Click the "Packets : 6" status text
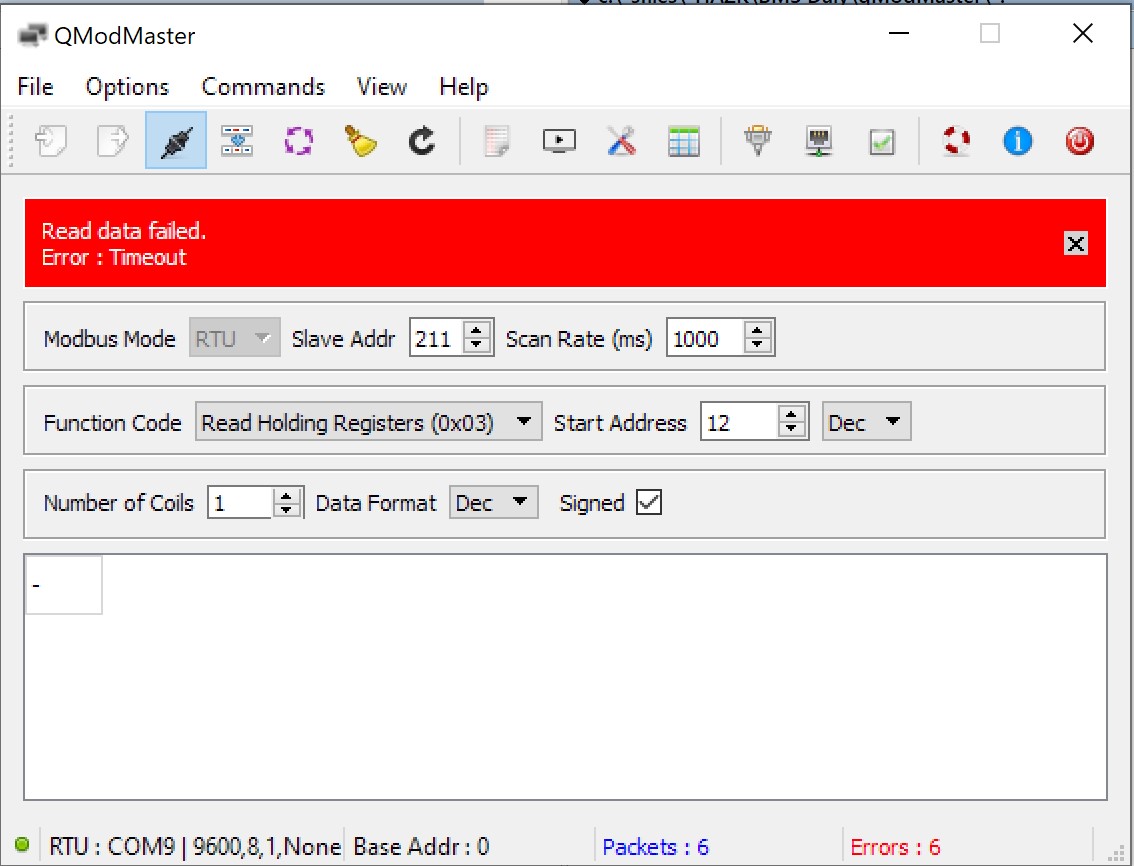 [x=655, y=846]
